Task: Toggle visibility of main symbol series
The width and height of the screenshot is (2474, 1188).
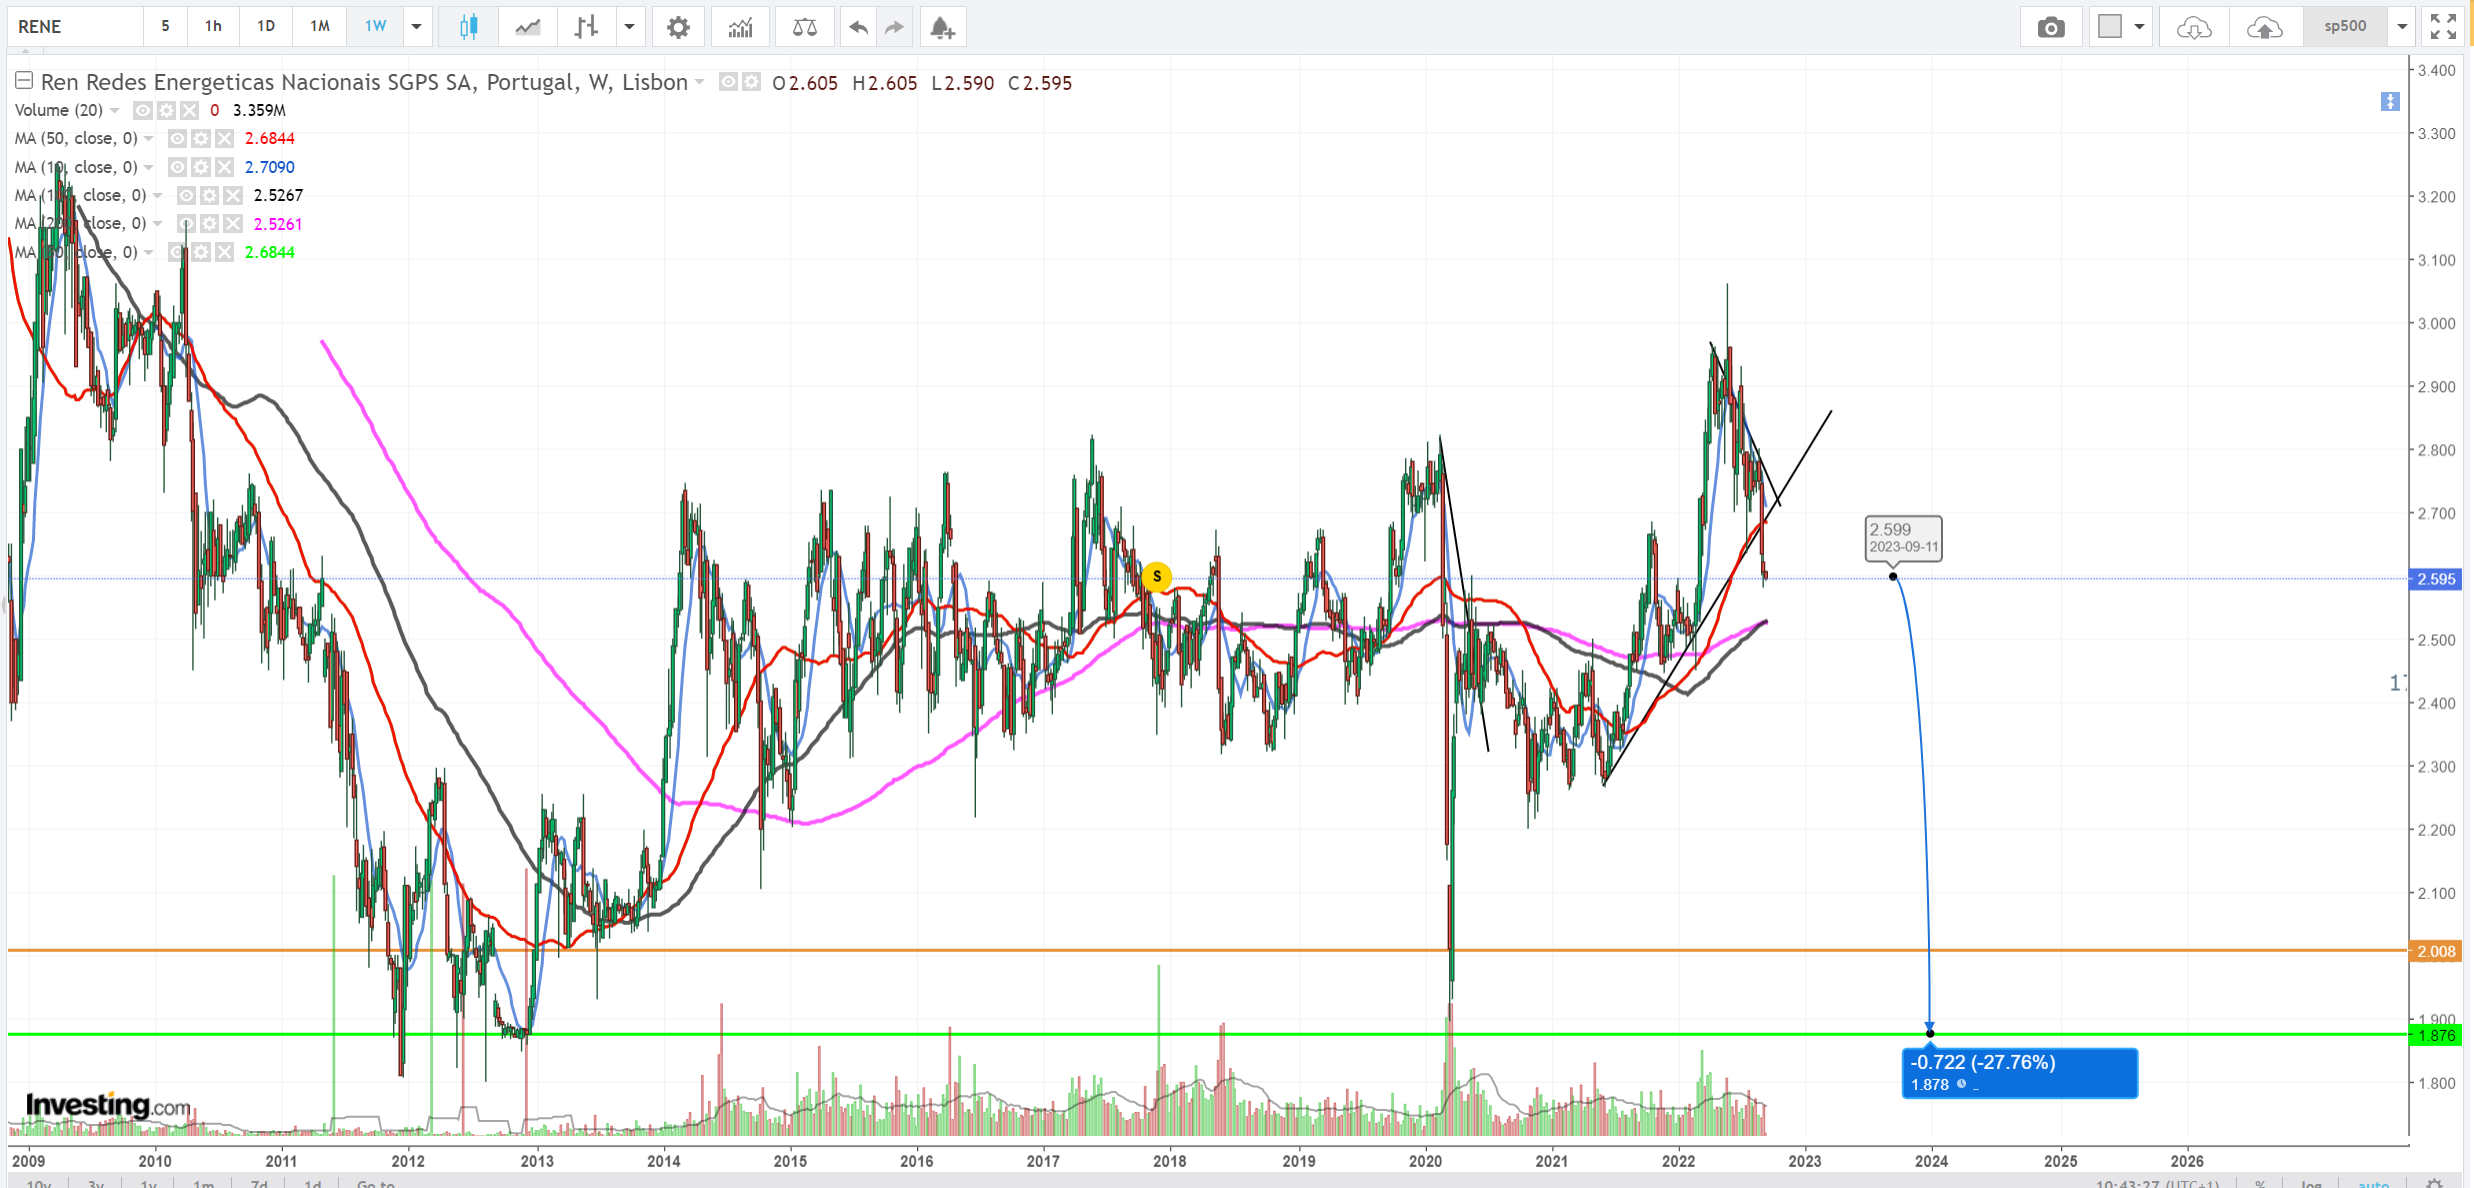Action: tap(728, 82)
